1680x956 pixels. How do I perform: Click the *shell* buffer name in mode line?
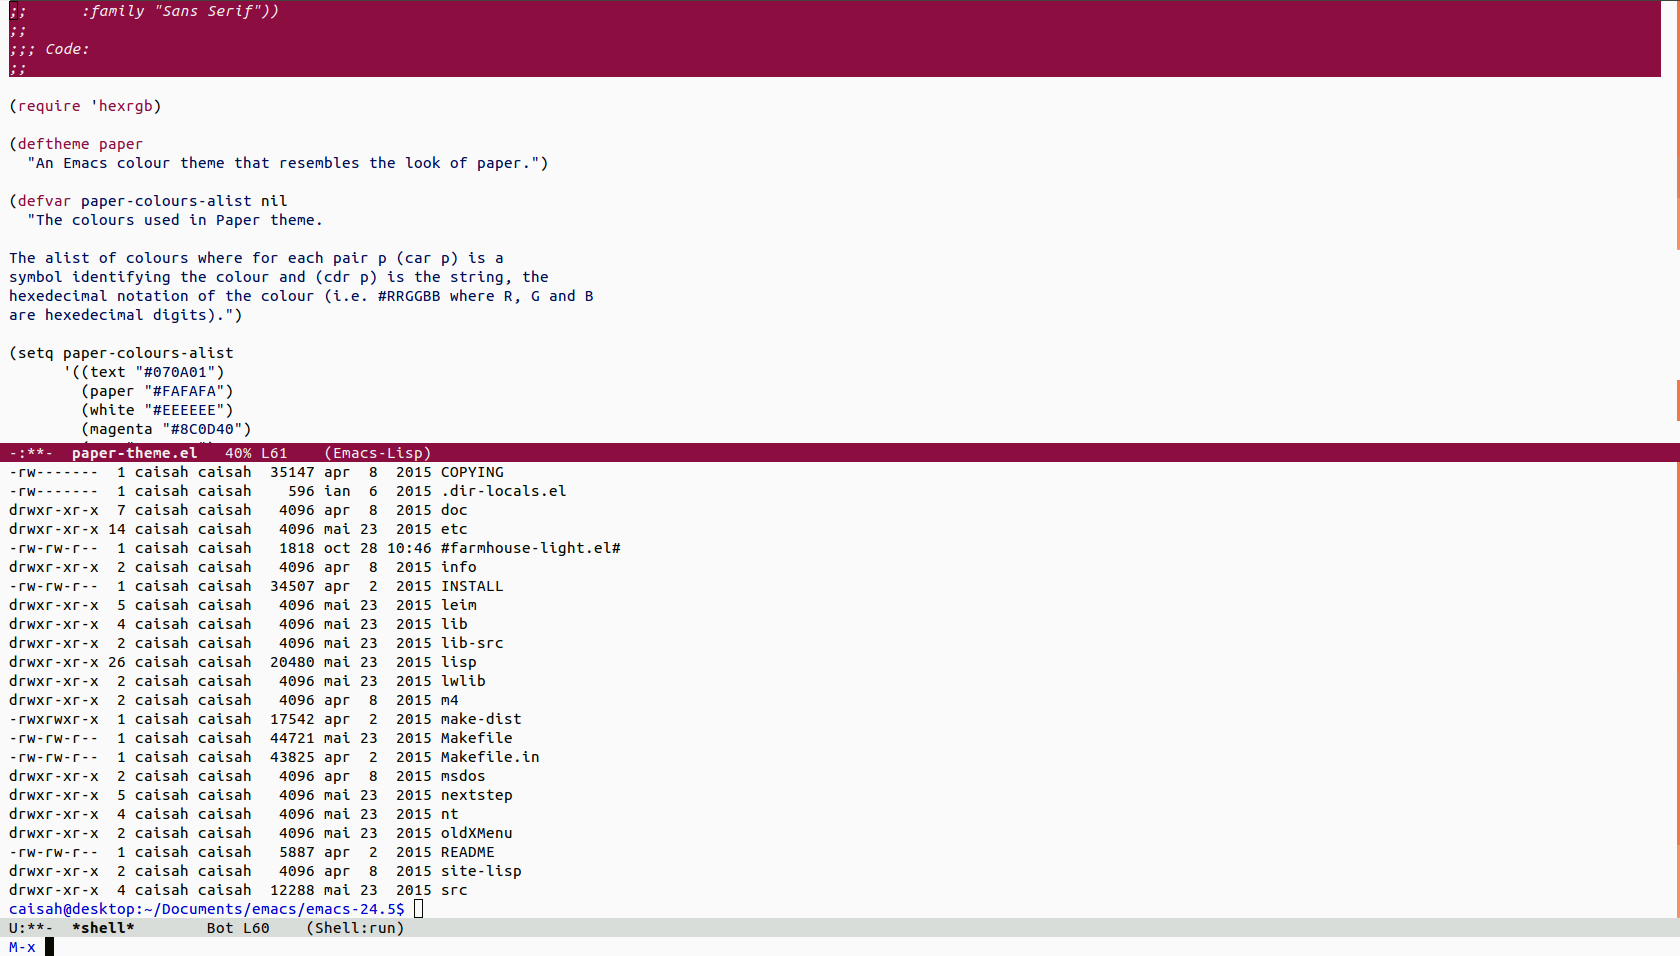[x=103, y=928]
